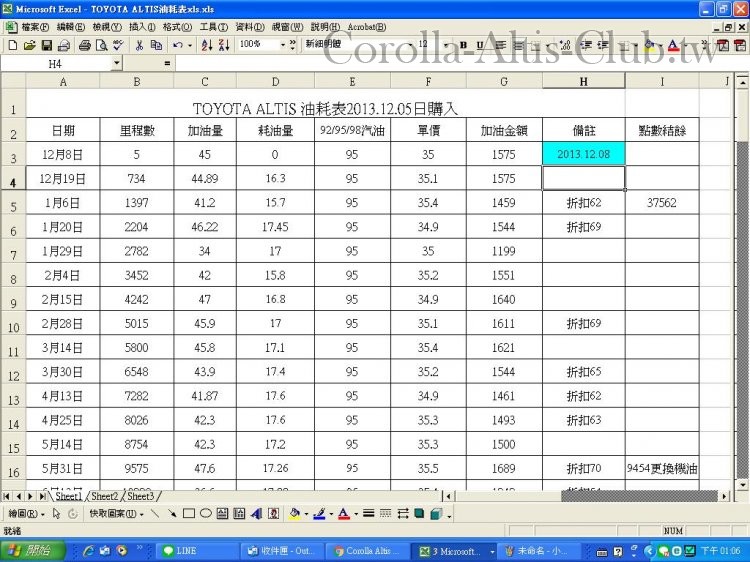Jump to the first sheet tab arrow

point(7,496)
